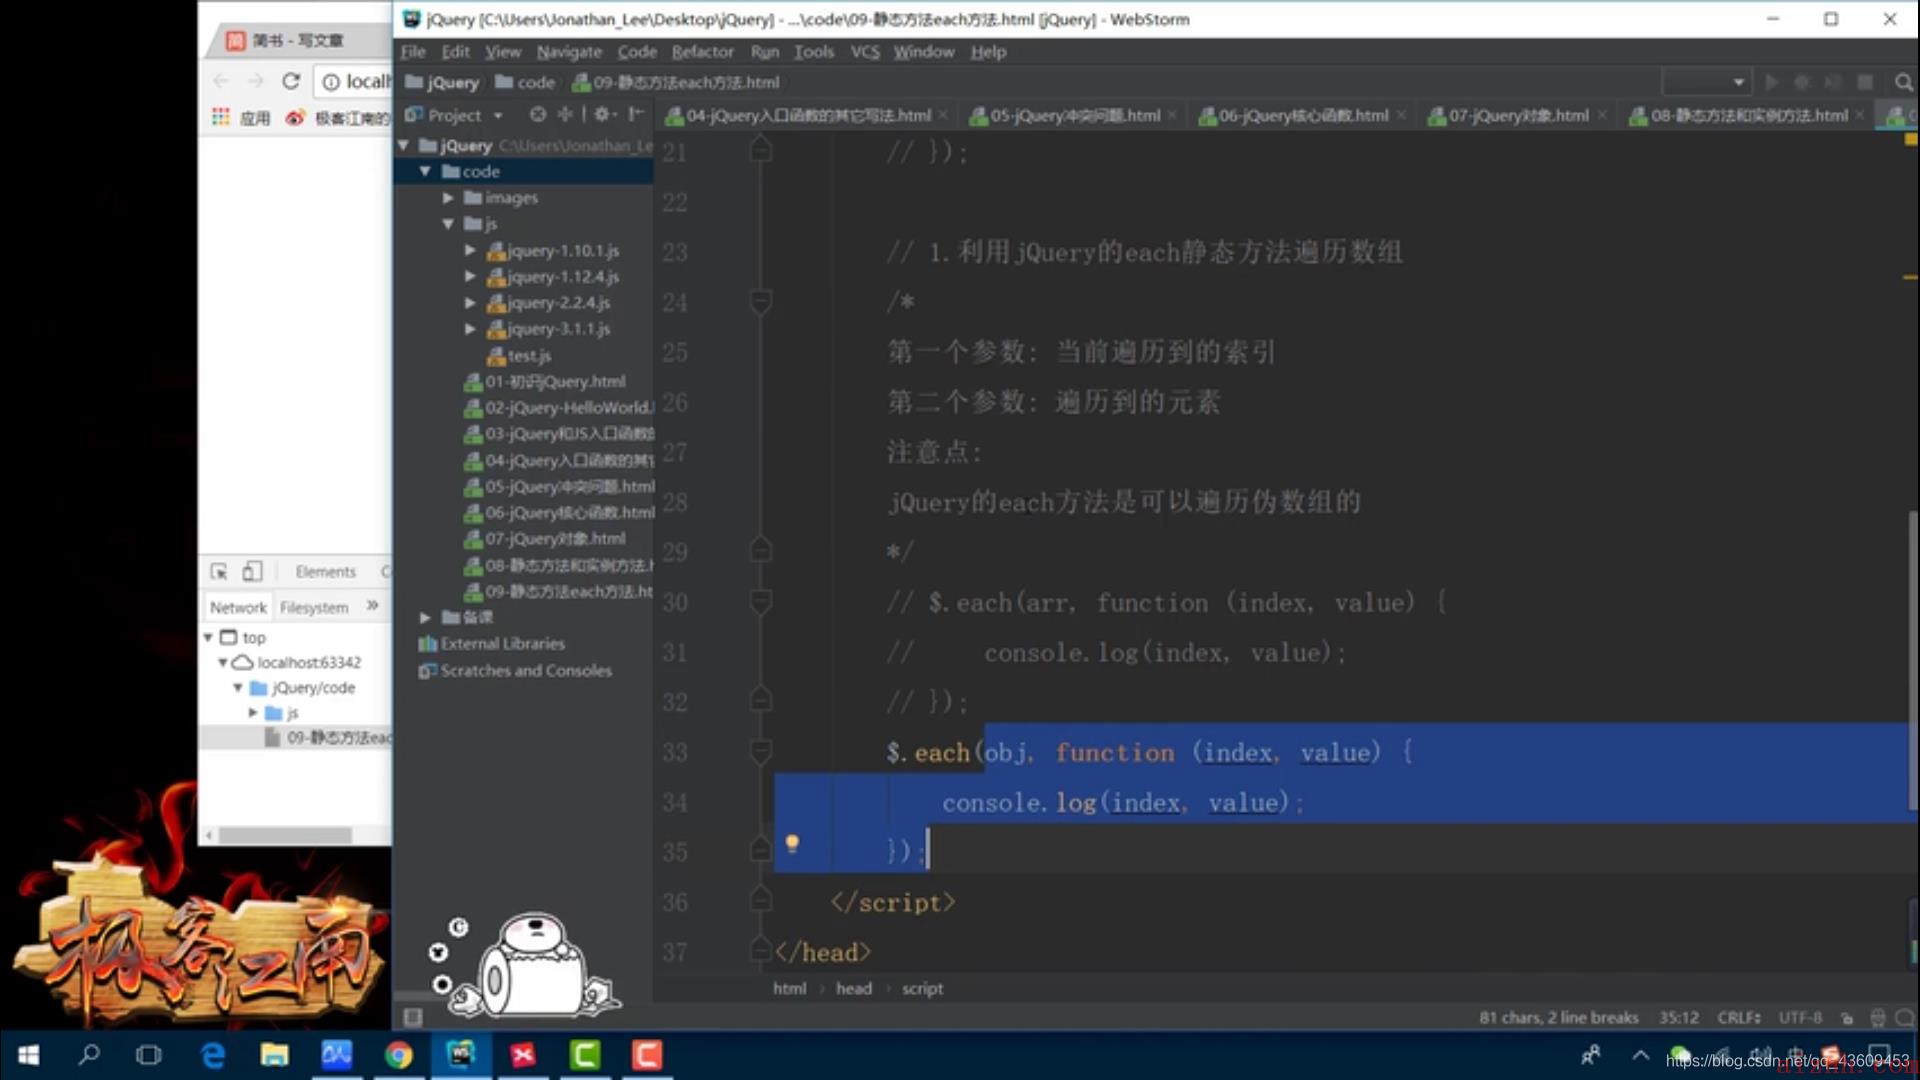Toggle fold marker on line 24 comment block
Image resolution: width=1920 pixels, height=1080 pixels.
(760, 301)
